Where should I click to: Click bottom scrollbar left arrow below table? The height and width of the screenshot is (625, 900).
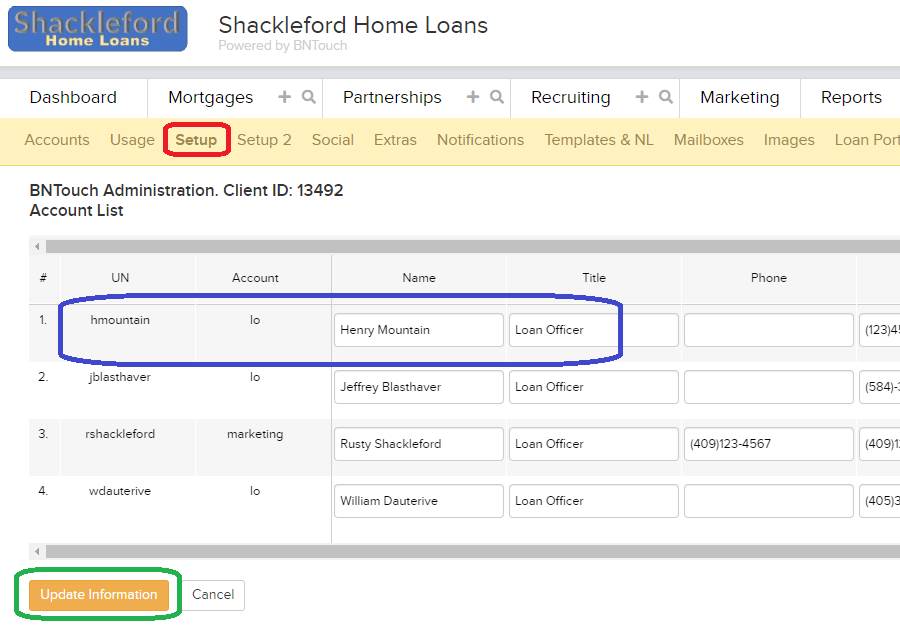click(37, 552)
